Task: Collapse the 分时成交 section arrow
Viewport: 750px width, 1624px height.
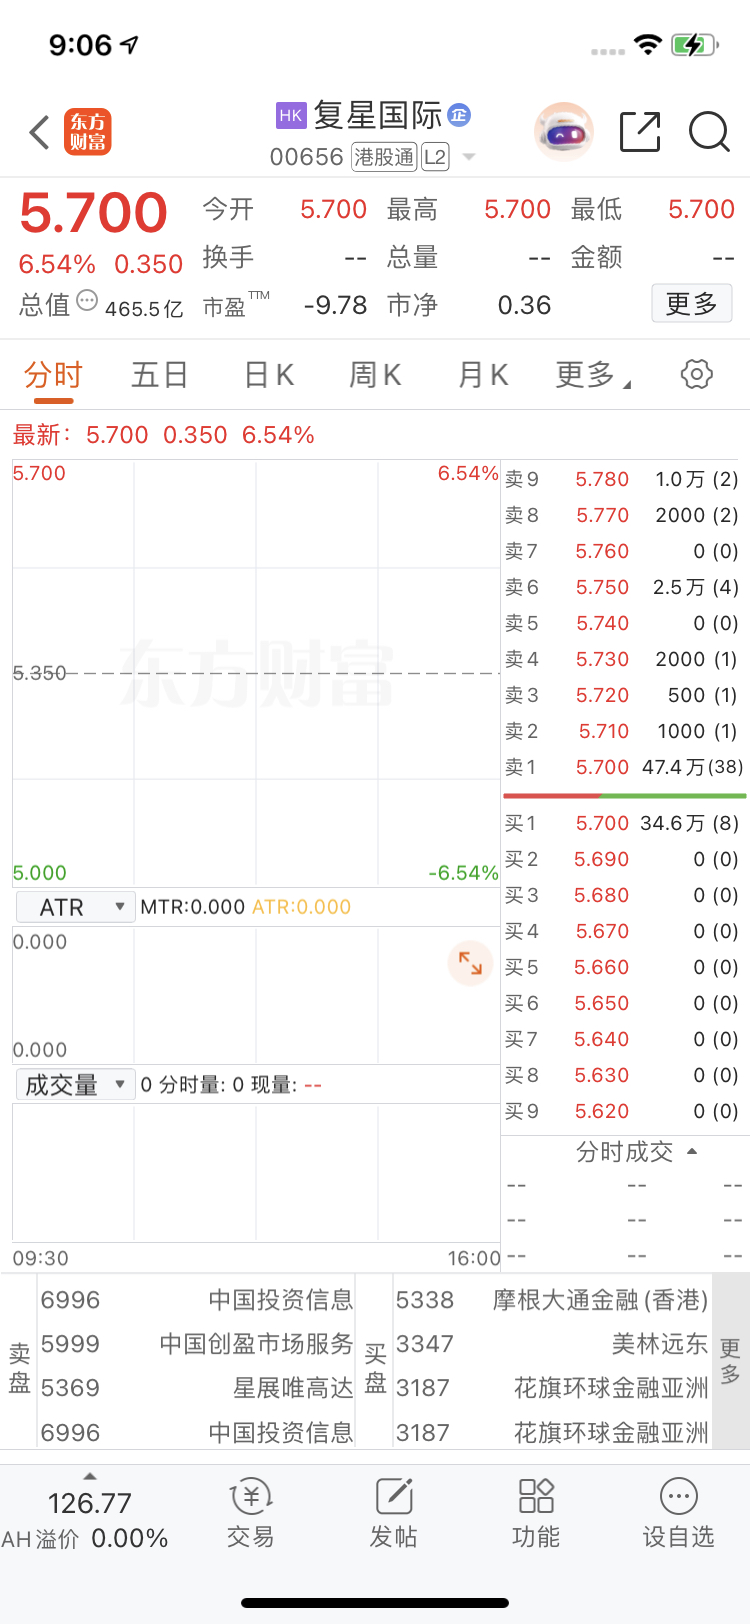Action: pos(692,1152)
